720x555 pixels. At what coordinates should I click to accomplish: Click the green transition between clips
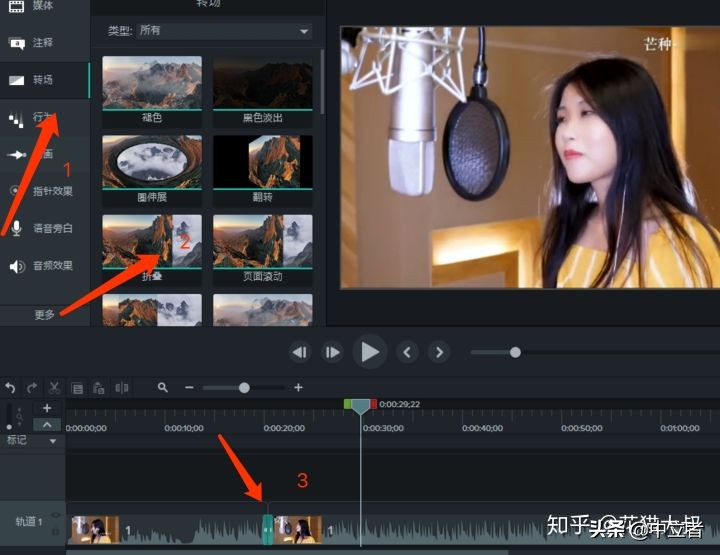(267, 530)
